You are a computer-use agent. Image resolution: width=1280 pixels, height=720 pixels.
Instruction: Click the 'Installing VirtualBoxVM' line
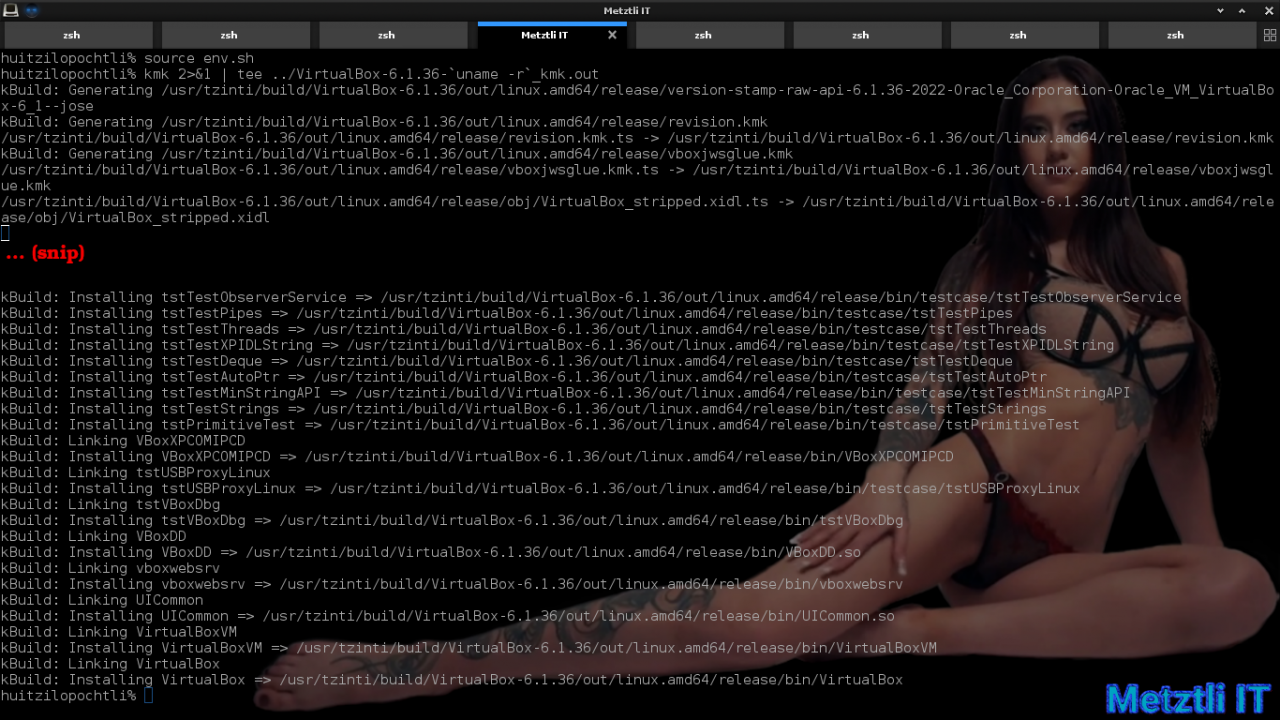point(469,648)
